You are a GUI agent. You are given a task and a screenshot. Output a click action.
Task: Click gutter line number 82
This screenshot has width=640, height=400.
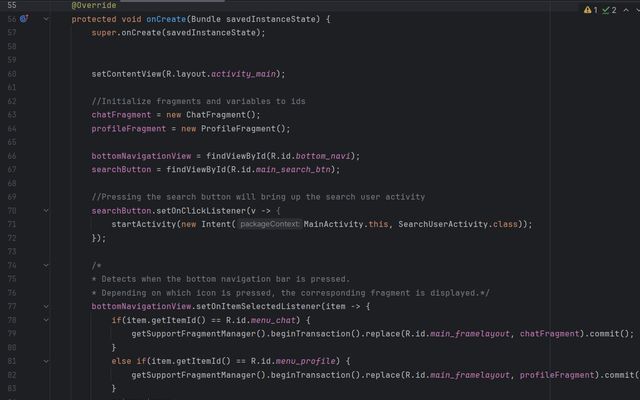tap(12, 375)
